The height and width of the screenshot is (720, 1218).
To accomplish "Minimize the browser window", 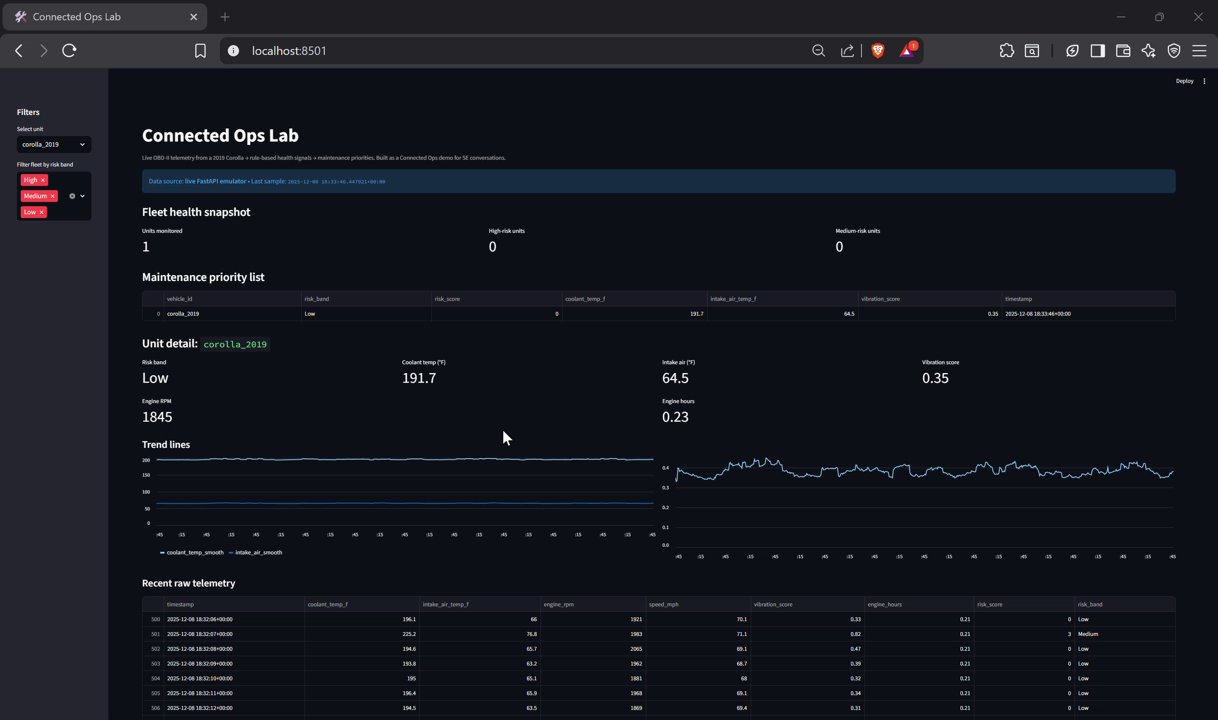I will [1121, 17].
